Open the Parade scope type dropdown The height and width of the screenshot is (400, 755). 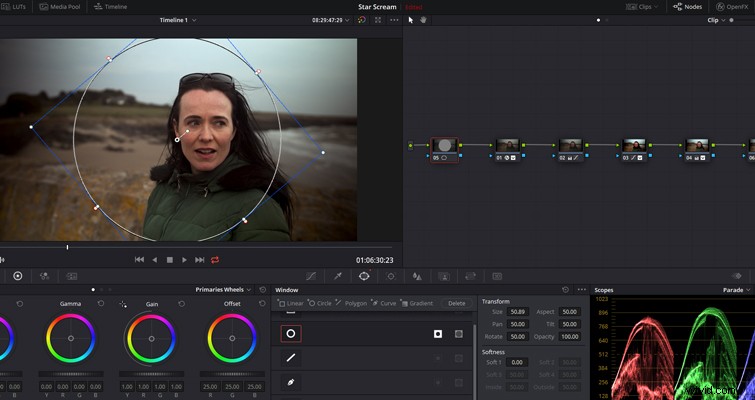point(736,290)
